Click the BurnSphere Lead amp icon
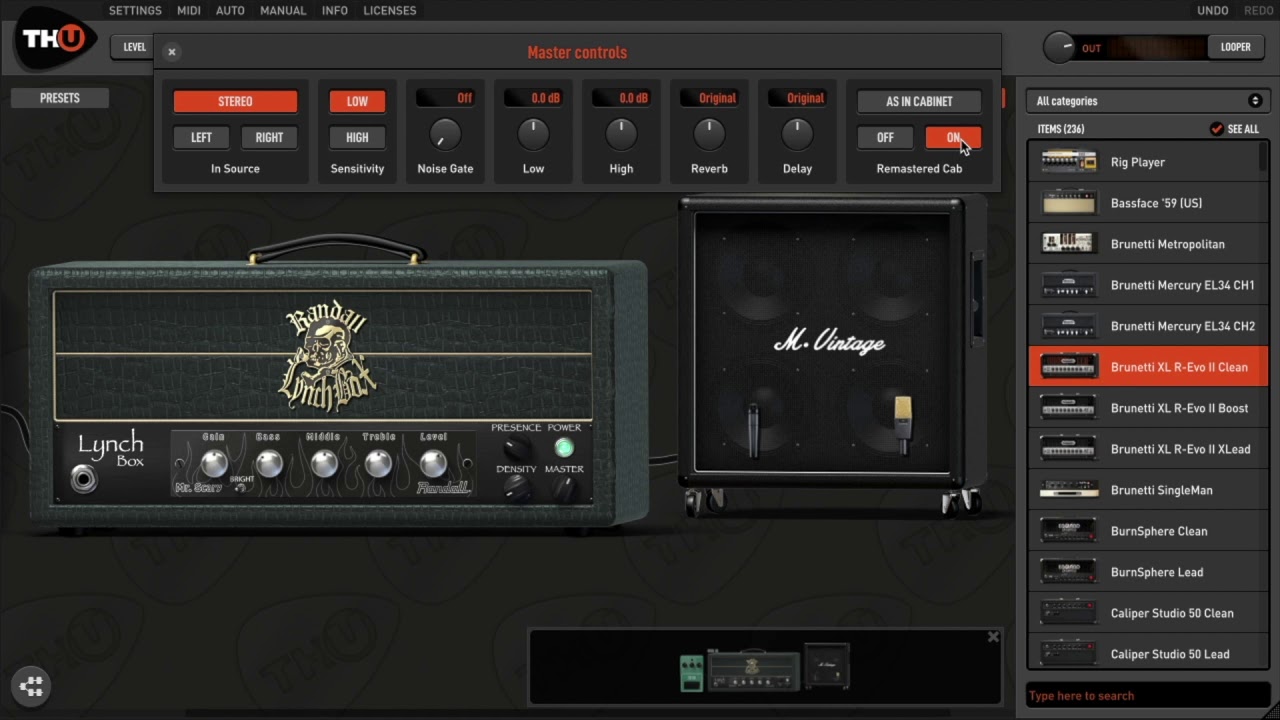 1068,571
